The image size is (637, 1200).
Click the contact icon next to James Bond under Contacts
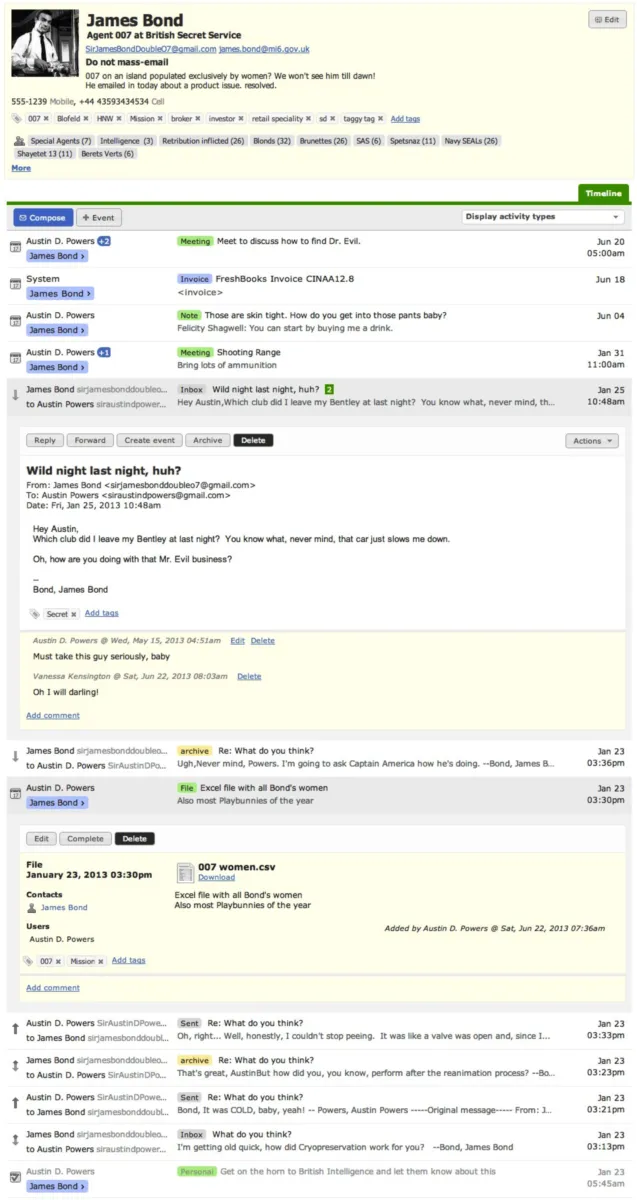[32, 908]
